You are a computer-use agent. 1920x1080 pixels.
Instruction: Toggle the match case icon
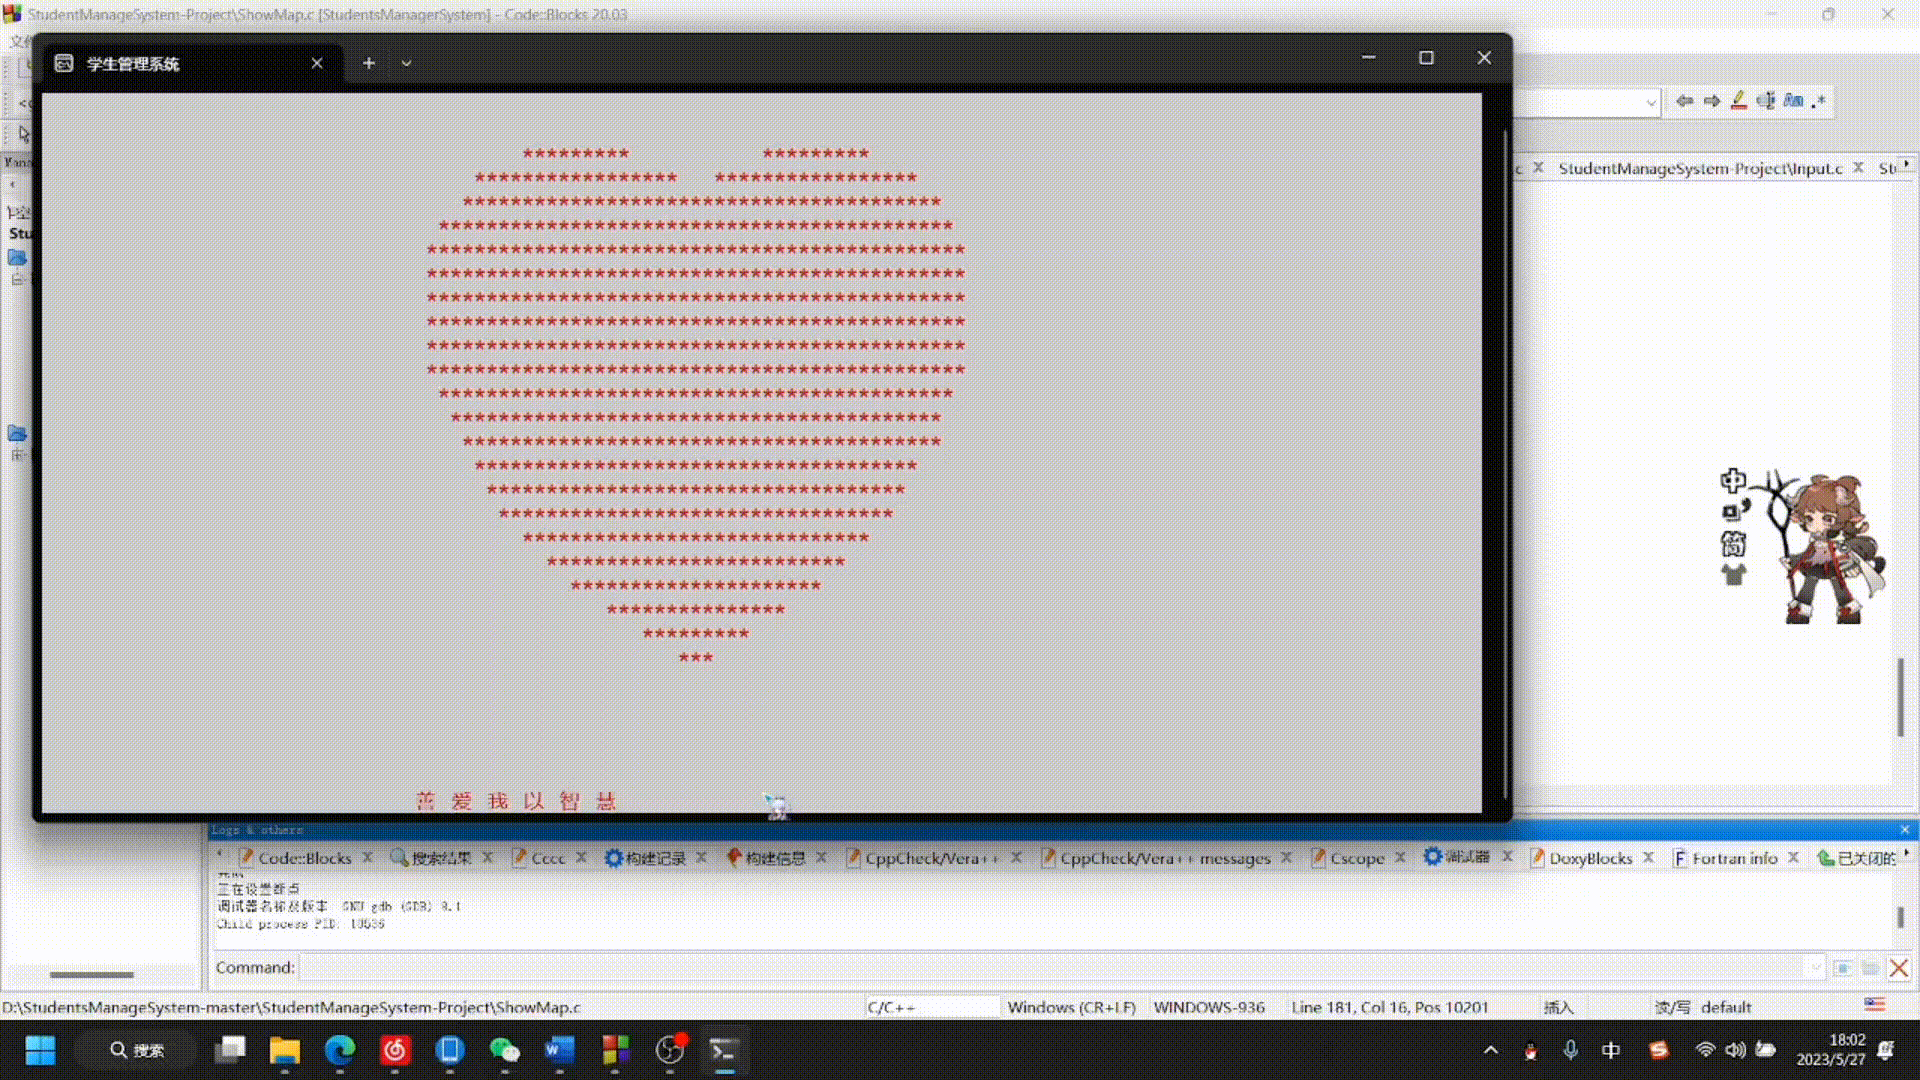tap(1793, 101)
